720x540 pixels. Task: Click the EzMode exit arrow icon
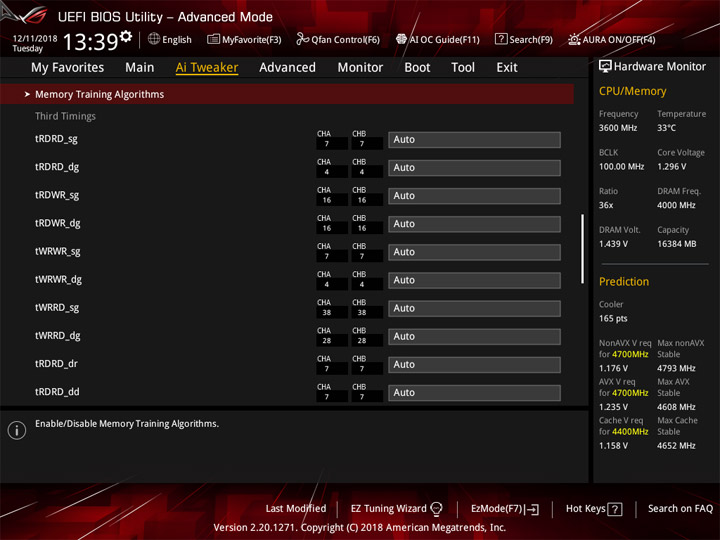point(532,509)
